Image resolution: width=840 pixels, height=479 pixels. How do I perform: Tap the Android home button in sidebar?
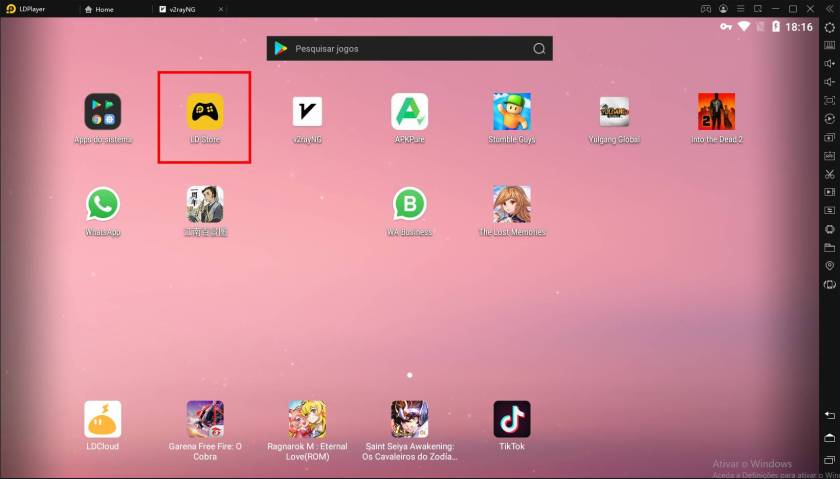point(829,437)
